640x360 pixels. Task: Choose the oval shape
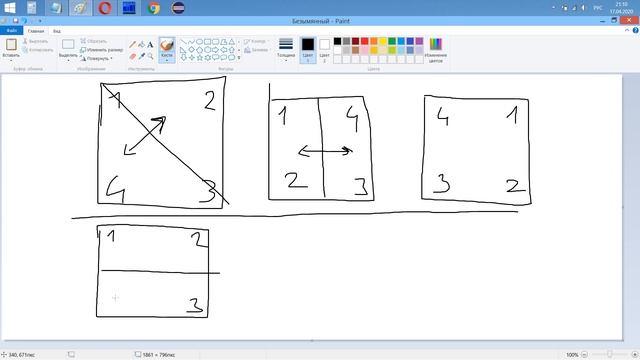pyautogui.click(x=200, y=42)
